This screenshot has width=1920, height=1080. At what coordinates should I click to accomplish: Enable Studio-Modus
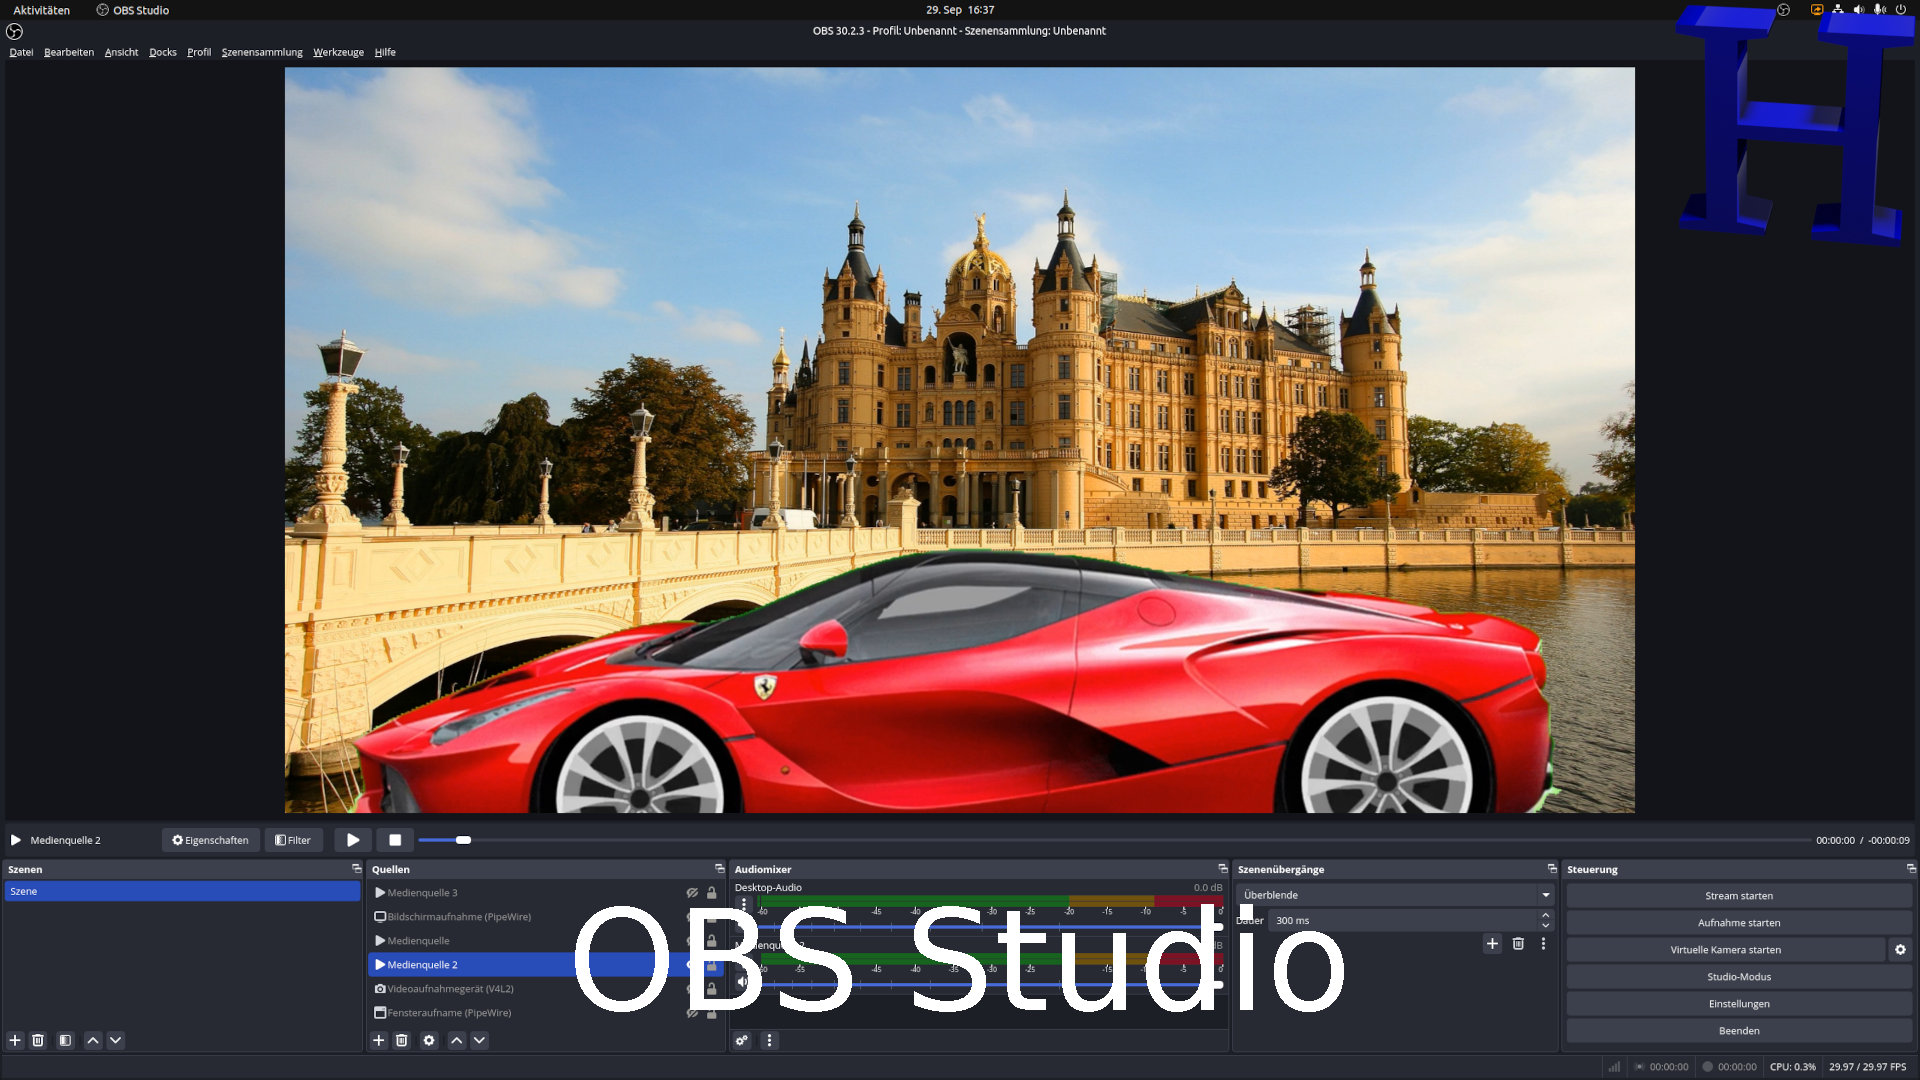1739,977
